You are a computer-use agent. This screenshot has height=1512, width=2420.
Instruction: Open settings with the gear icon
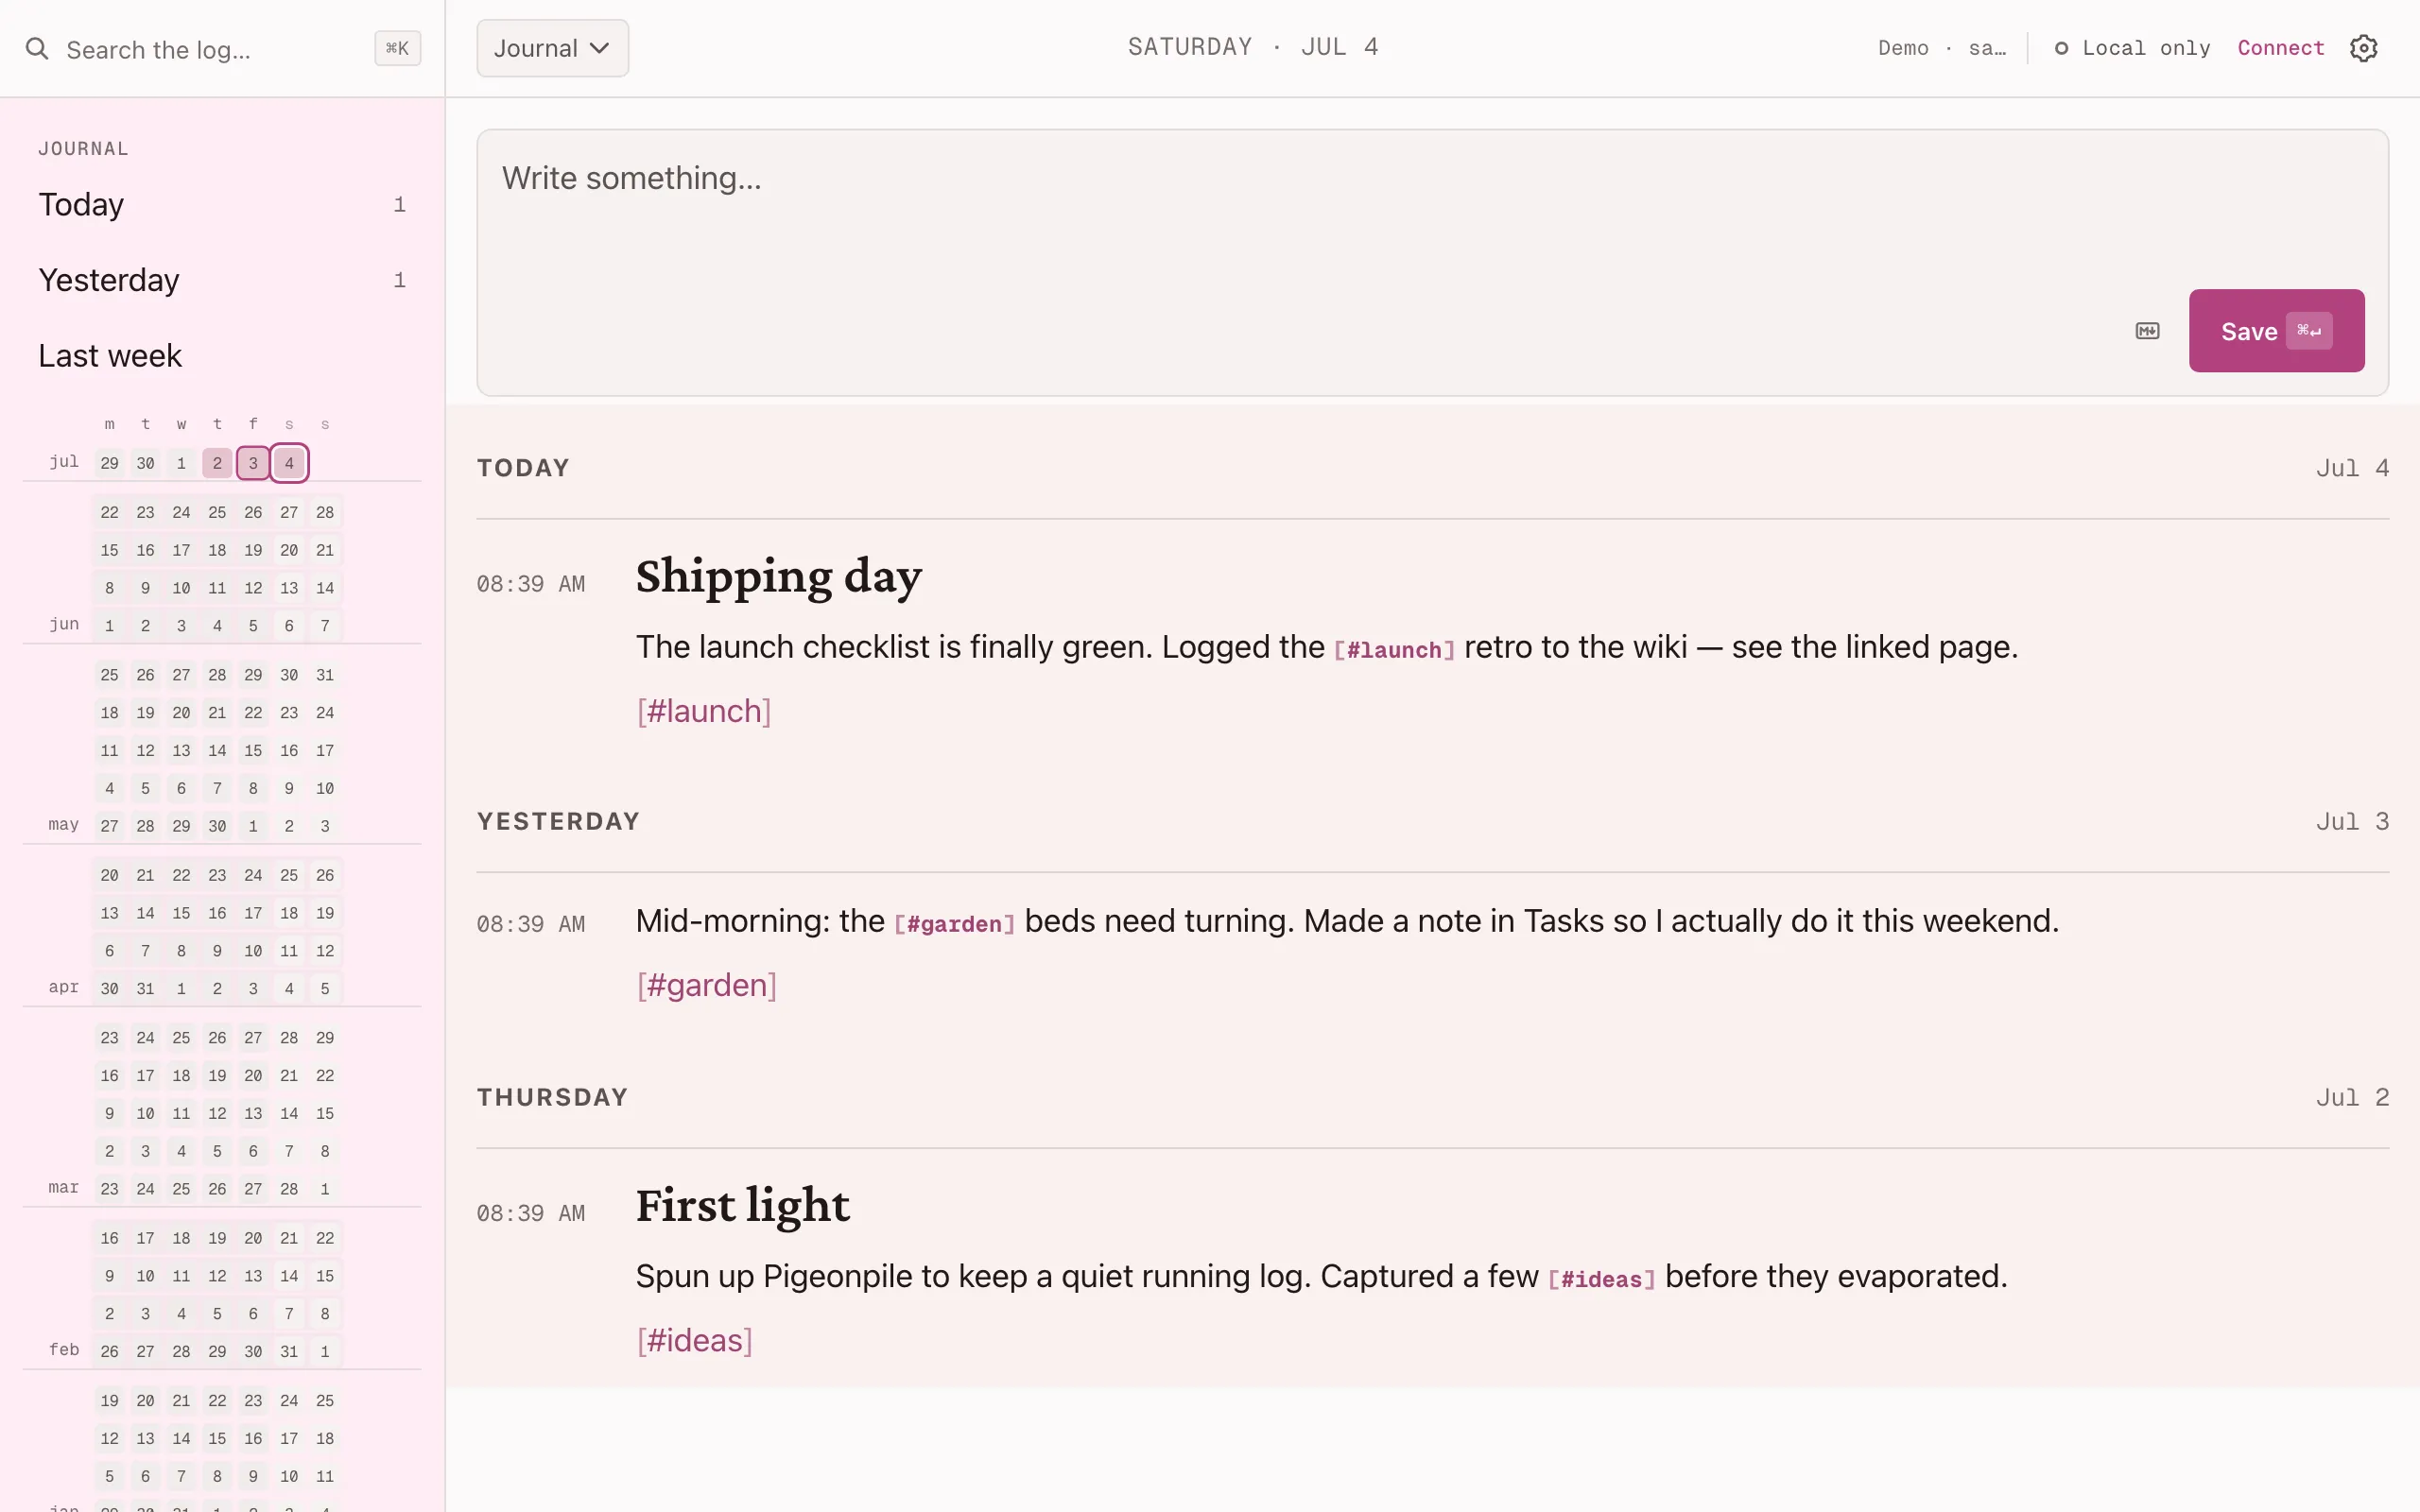pos(2363,48)
